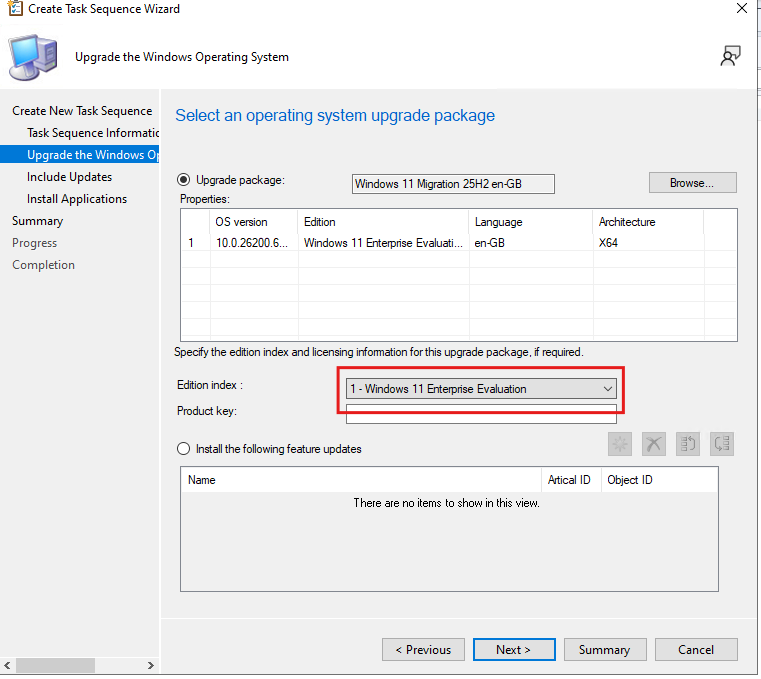Viewport: 761px width, 679px height.
Task: Click the Browse button for upgrade package
Action: pyautogui.click(x=692, y=183)
